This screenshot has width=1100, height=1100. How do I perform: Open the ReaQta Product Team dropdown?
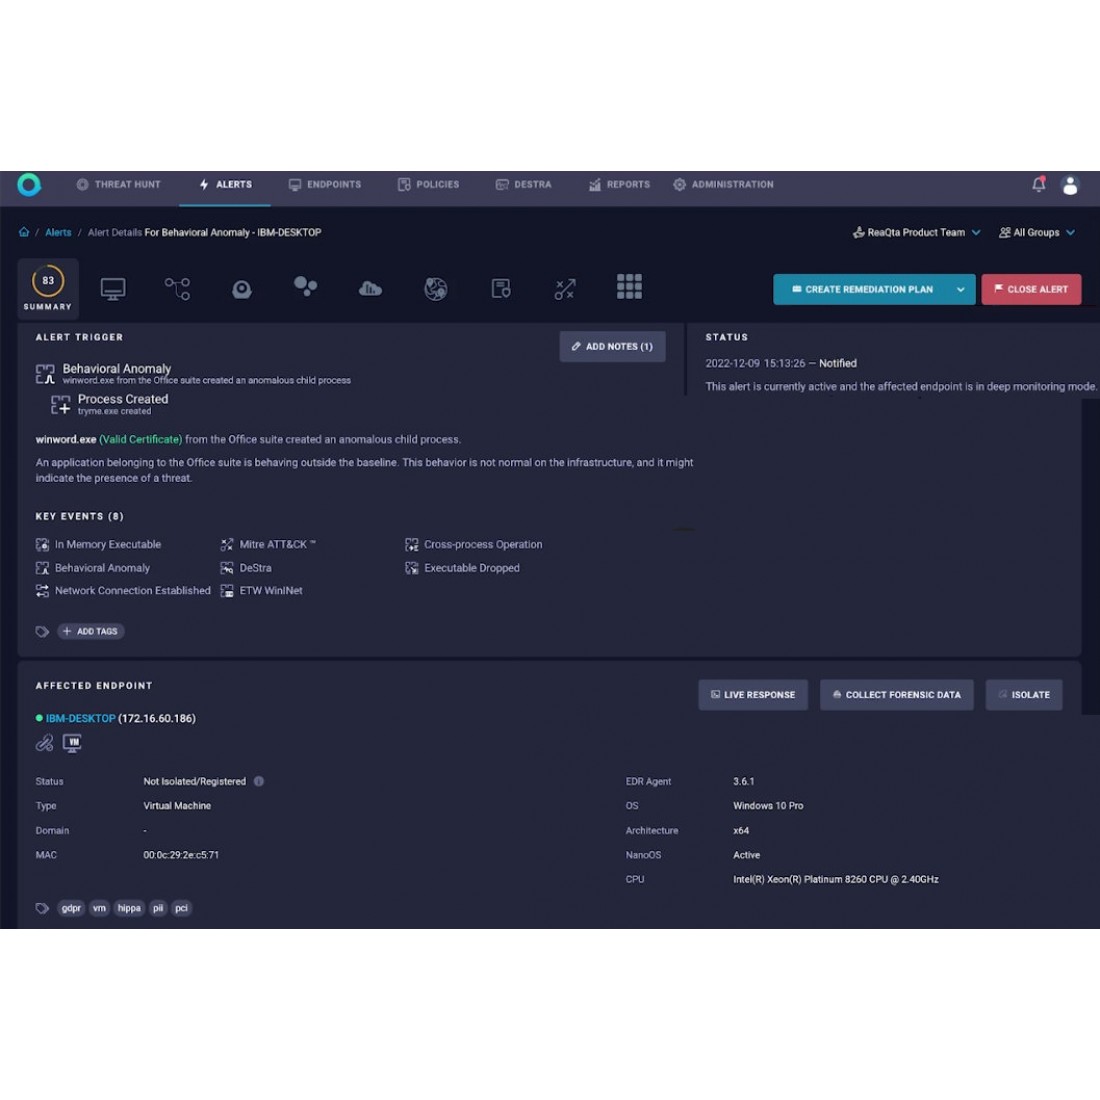click(916, 232)
